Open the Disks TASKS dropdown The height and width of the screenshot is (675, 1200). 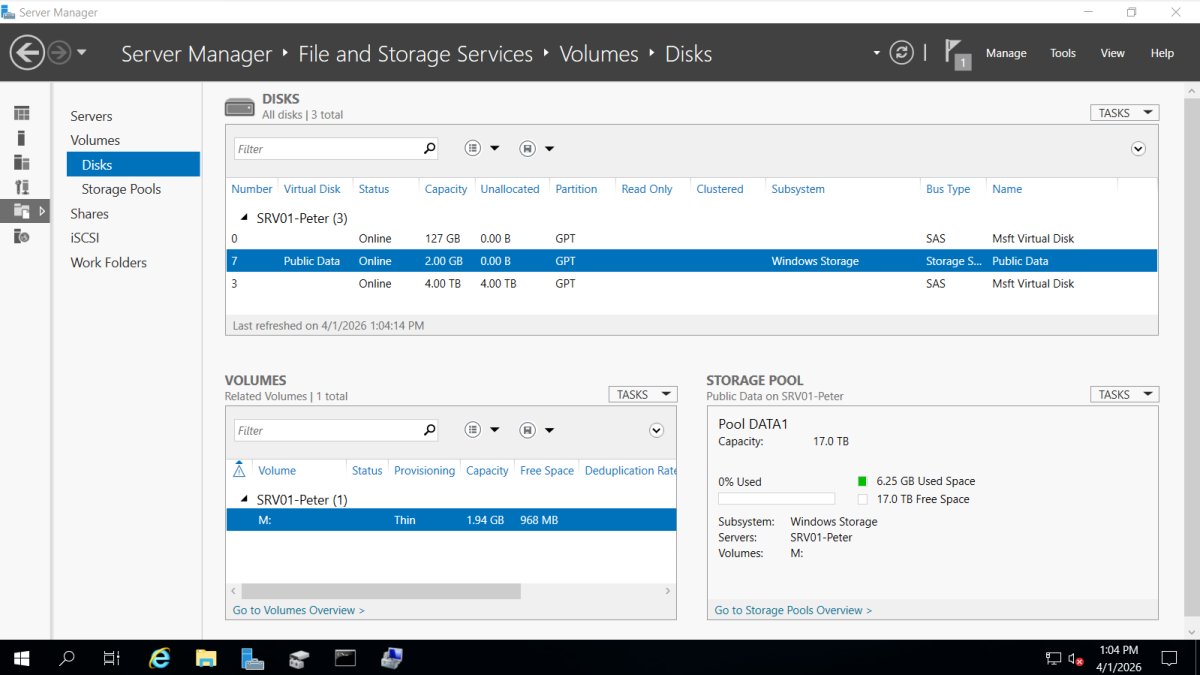1124,113
